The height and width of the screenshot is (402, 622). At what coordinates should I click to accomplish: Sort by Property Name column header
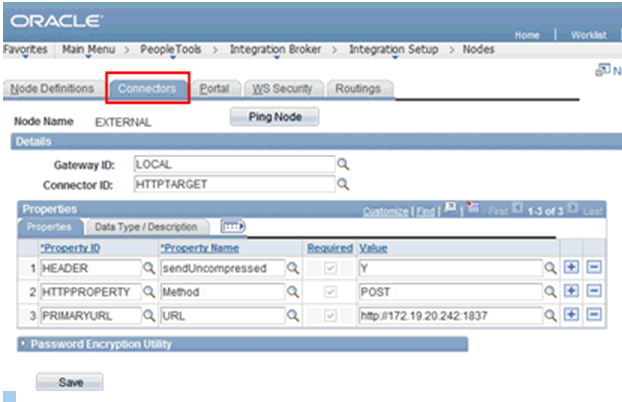[200, 248]
